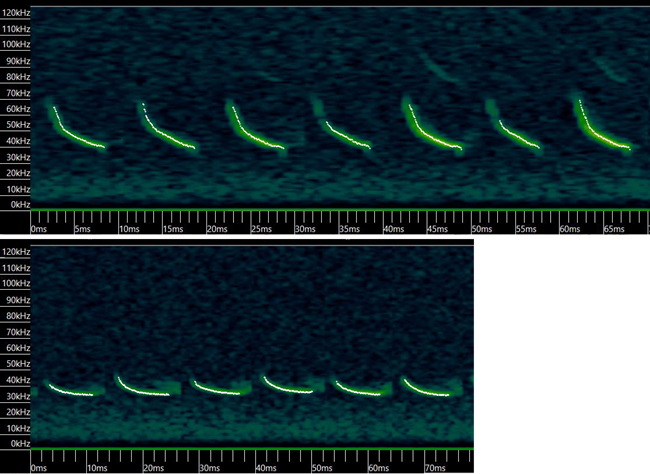Click the 120kHz label on upper frequency axis
Viewport: 650px width, 474px height.
click(15, 13)
